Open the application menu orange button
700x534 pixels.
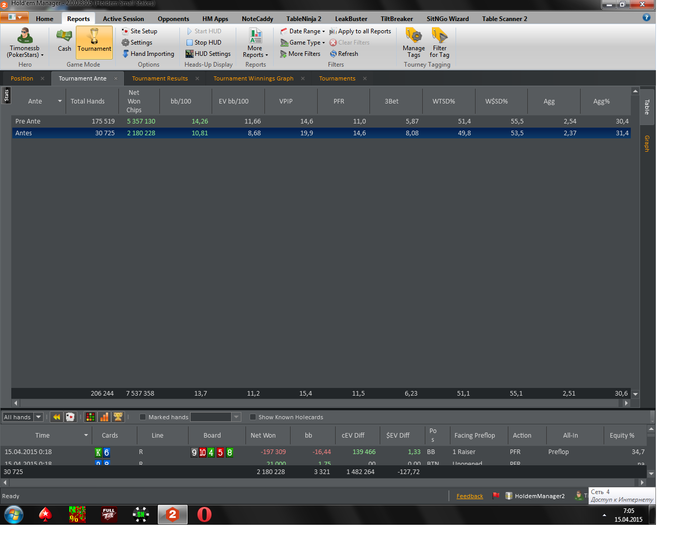pyautogui.click(x=14, y=17)
